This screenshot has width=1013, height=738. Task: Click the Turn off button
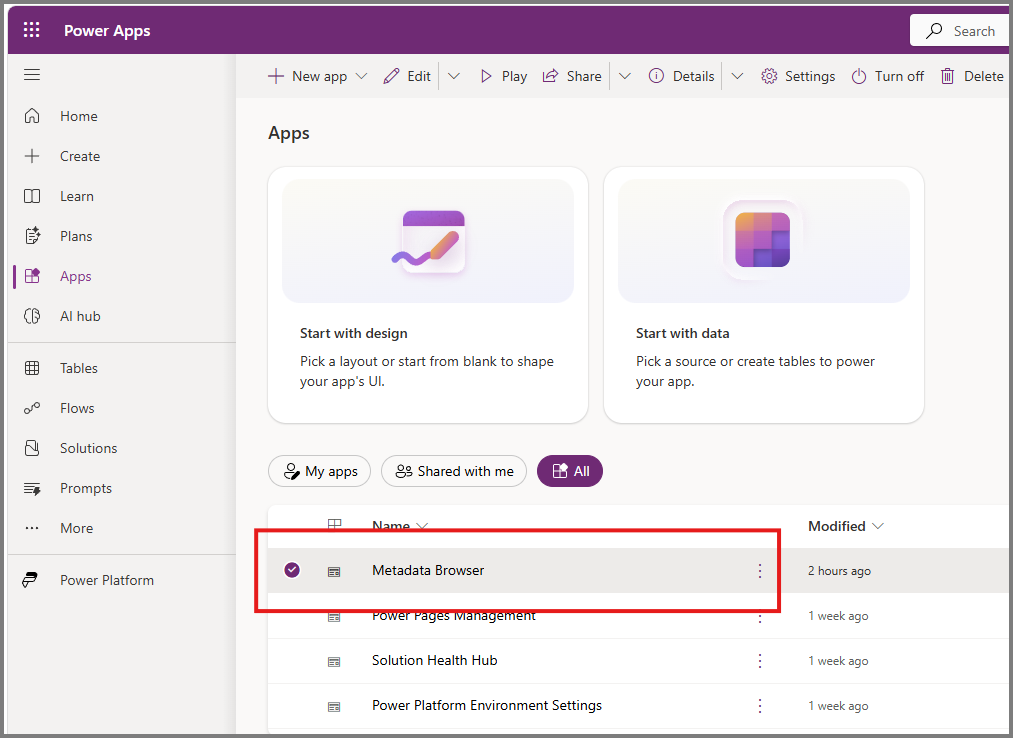[887, 75]
